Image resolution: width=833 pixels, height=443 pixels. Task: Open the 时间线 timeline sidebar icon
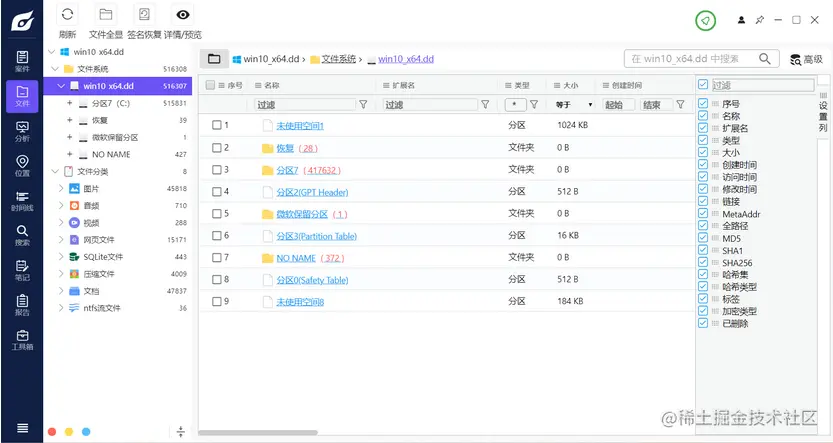click(22, 201)
